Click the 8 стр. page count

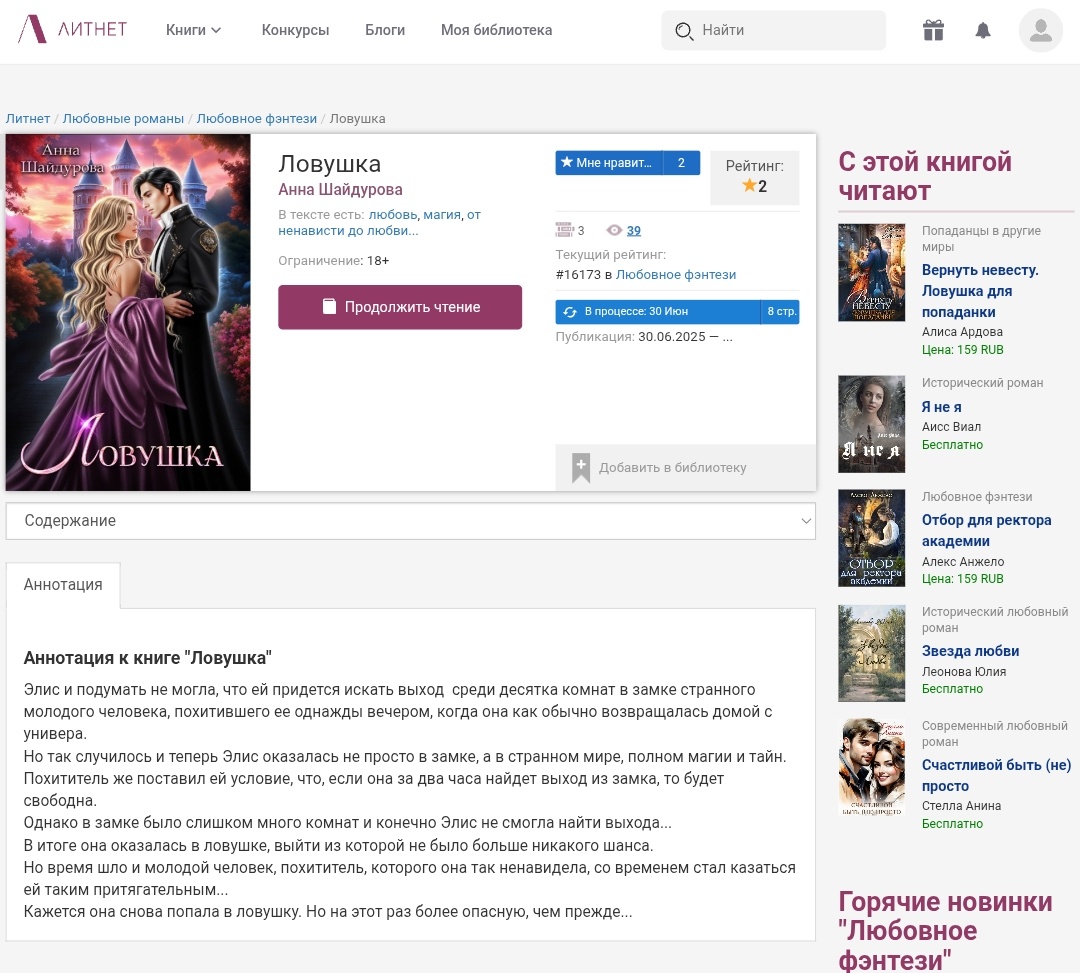tap(780, 312)
